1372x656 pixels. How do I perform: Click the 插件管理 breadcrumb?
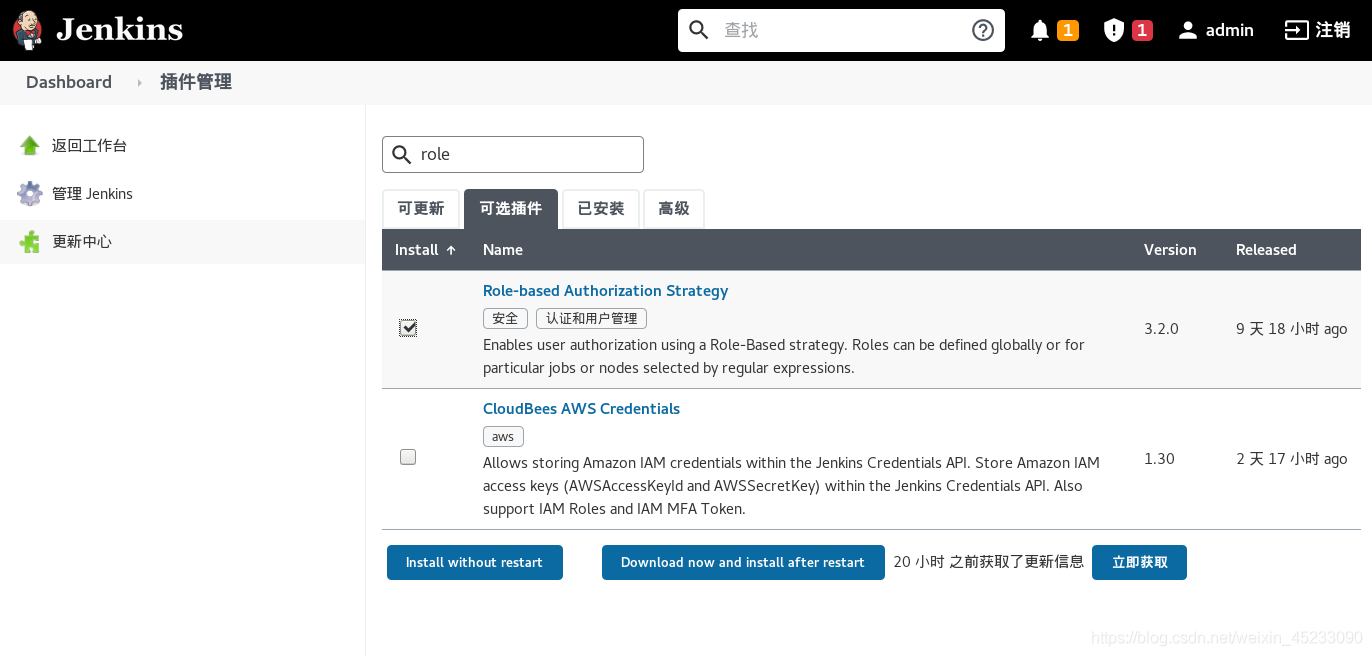(196, 82)
